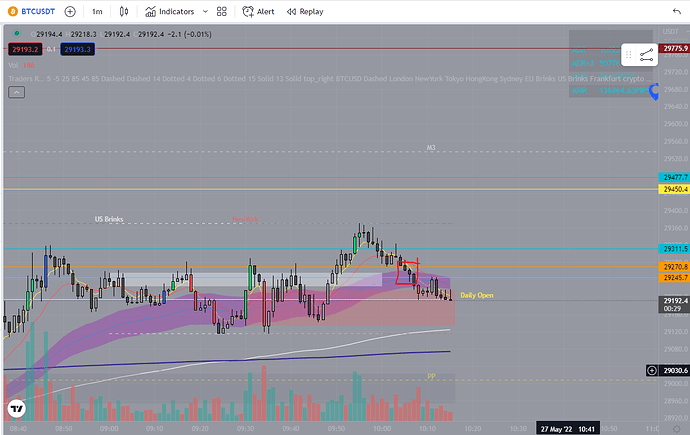Edit the 0.1 order quantity field

click(51, 49)
